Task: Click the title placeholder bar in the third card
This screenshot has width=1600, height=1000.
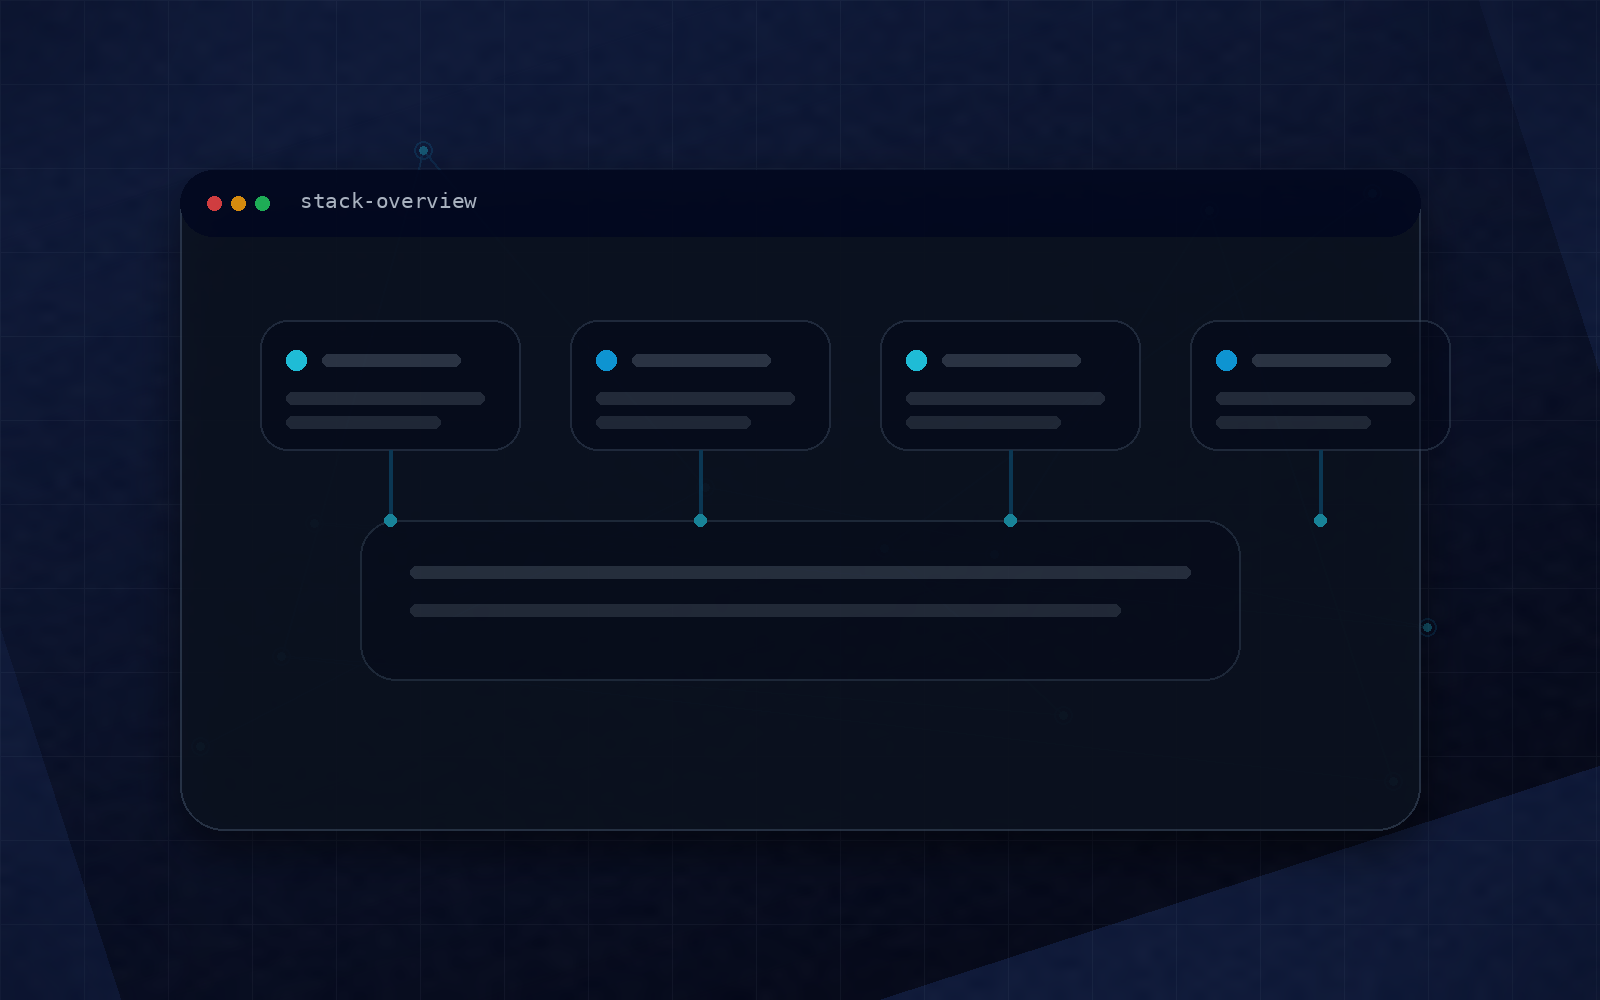Action: (1011, 360)
